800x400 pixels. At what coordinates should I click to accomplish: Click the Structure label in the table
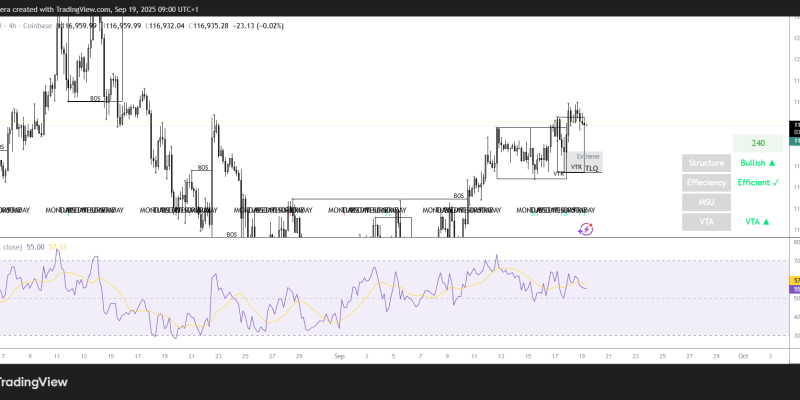(x=706, y=163)
